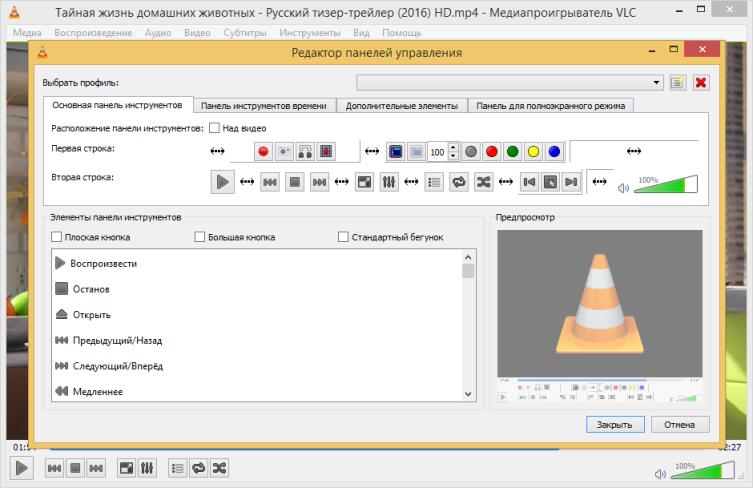Switch to 'Панель инструментов времени' tab
The height and width of the screenshot is (488, 753).
(x=263, y=105)
